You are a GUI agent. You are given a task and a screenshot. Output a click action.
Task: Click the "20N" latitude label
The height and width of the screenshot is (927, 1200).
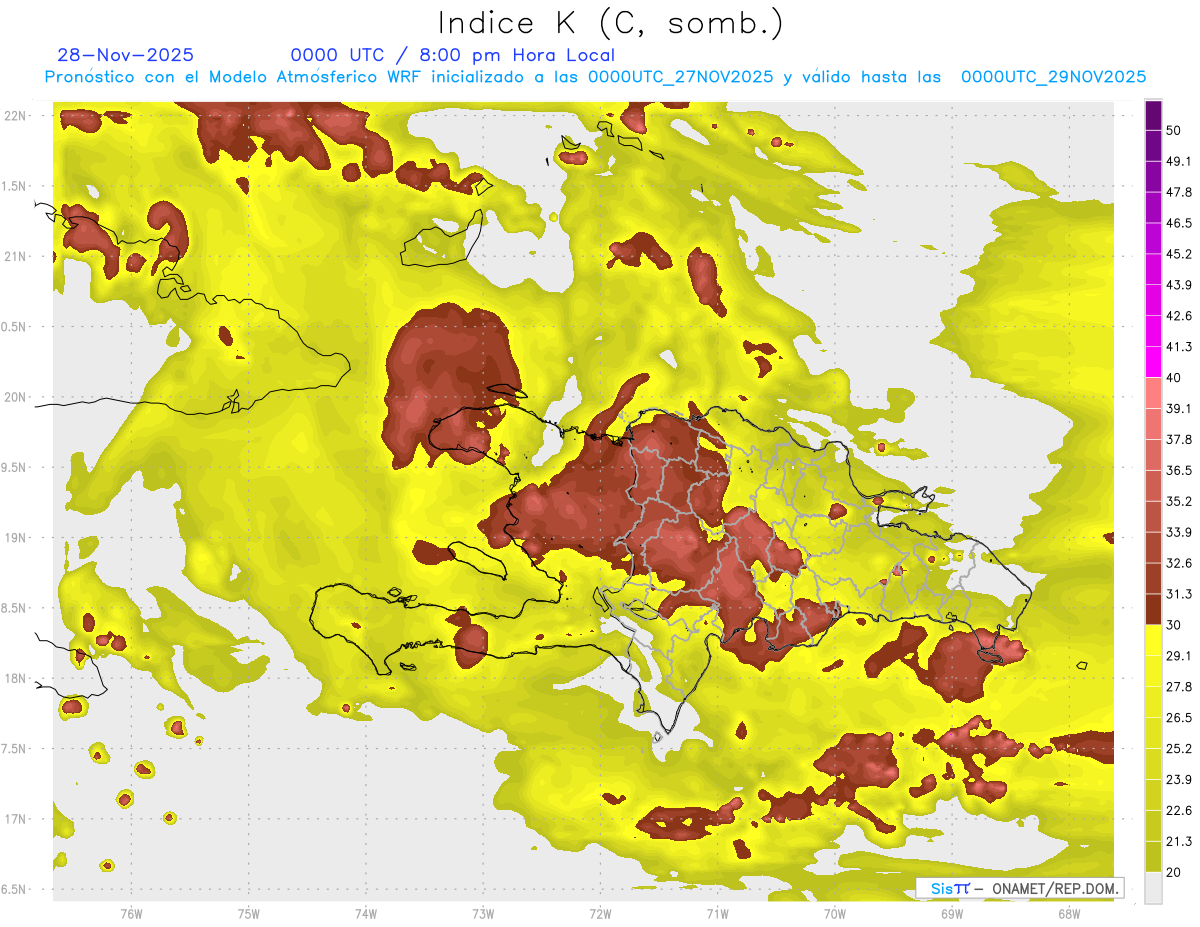16,397
